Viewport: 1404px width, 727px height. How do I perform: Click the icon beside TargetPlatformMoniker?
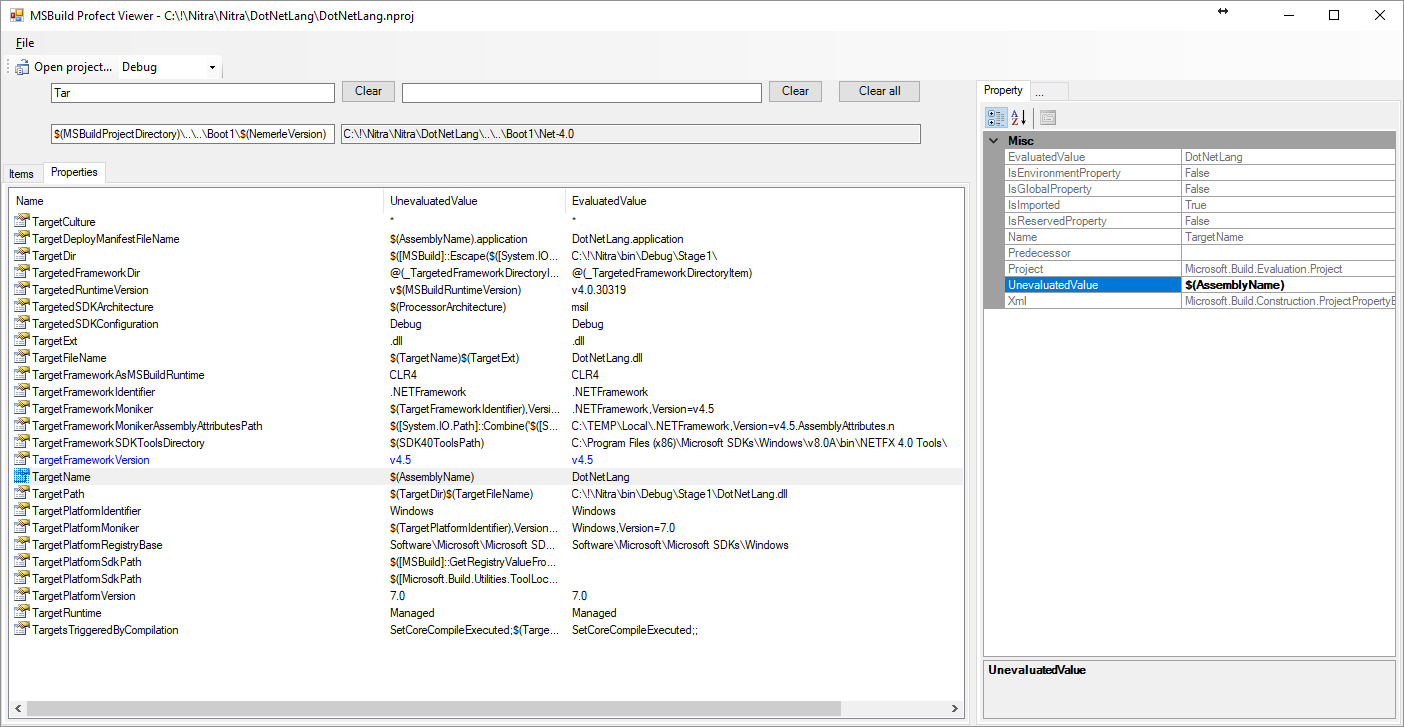pos(22,528)
